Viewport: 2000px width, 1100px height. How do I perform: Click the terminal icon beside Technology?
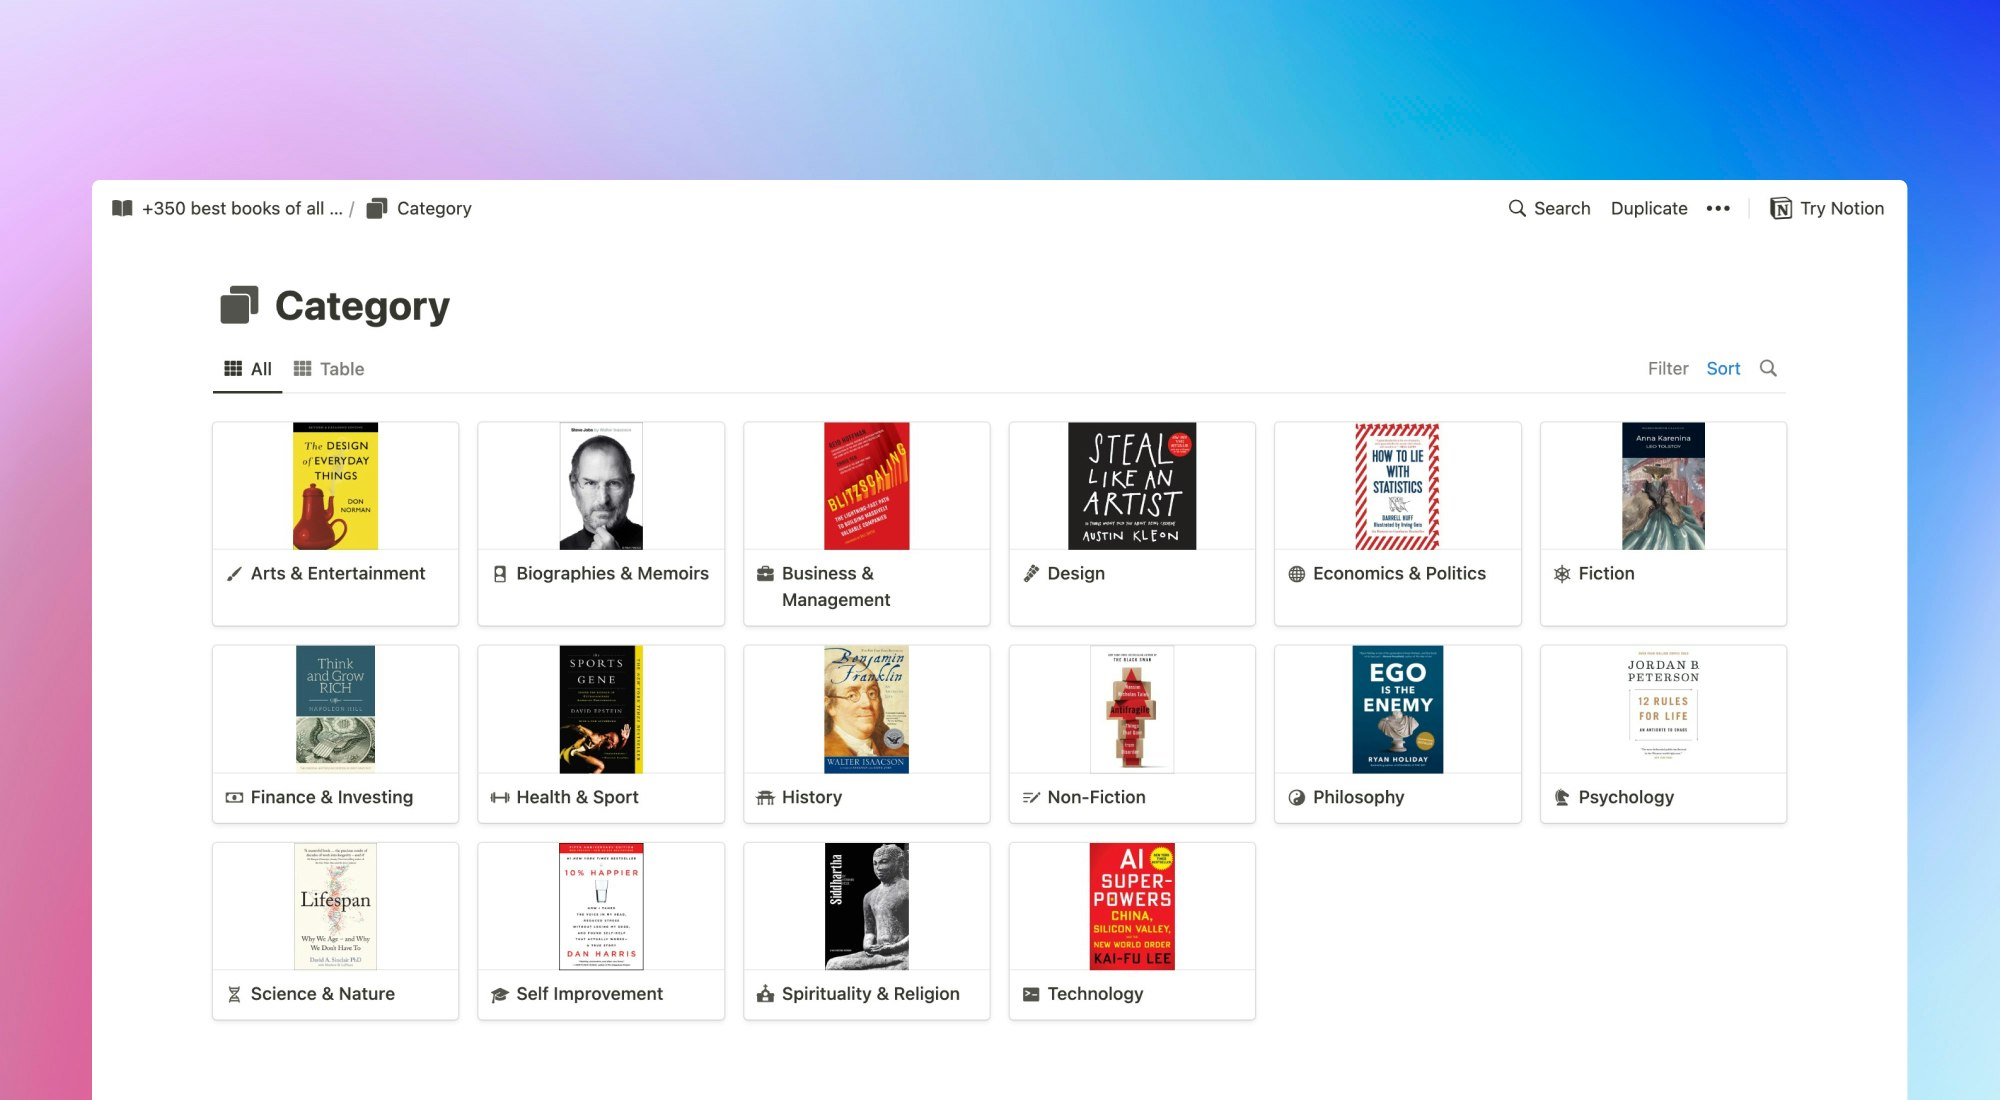(1031, 994)
